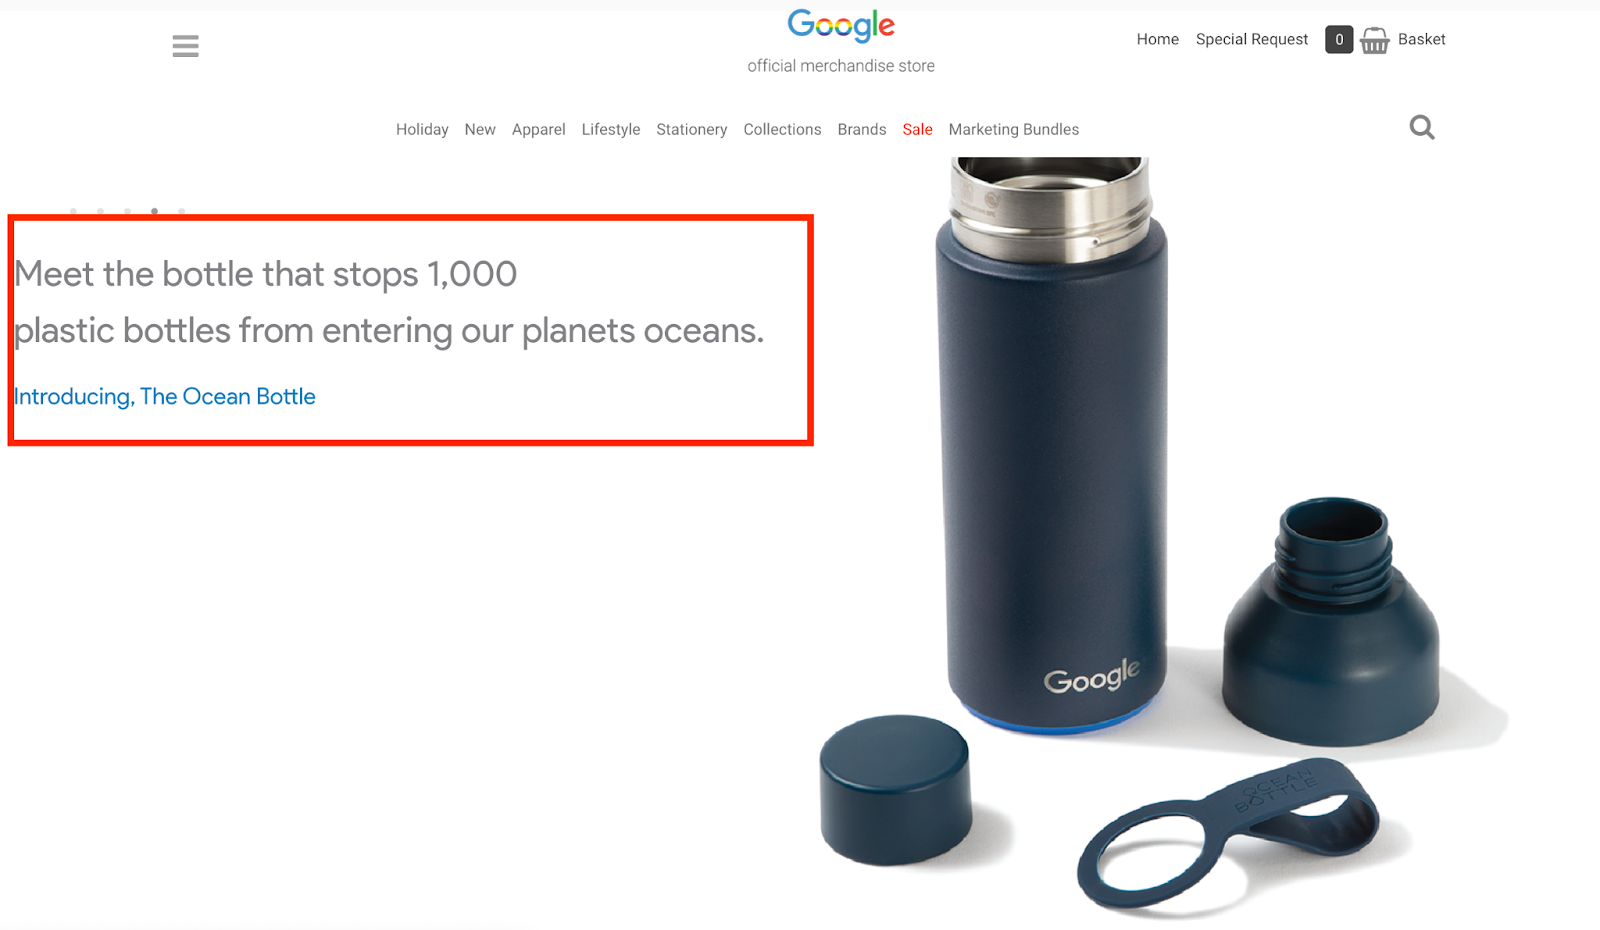Click the Google logo

841,25
